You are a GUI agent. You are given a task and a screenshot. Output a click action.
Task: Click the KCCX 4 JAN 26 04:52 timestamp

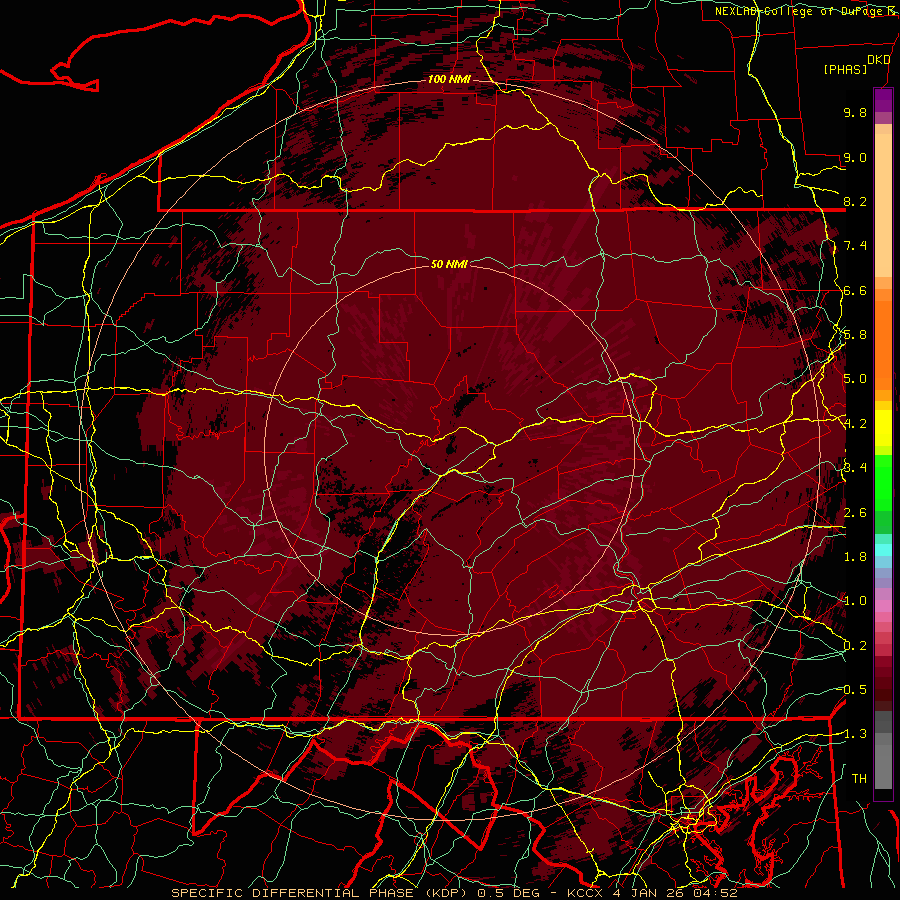coord(651,893)
